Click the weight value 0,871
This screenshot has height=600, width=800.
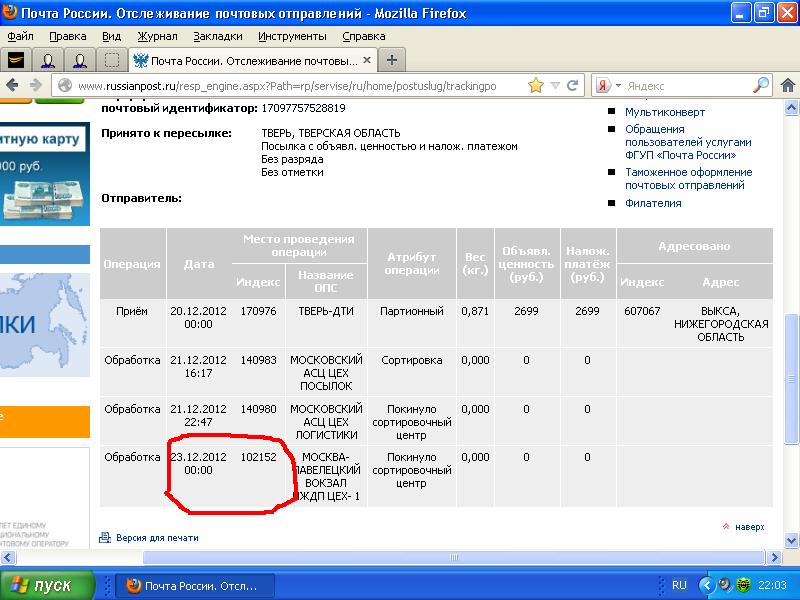point(475,311)
